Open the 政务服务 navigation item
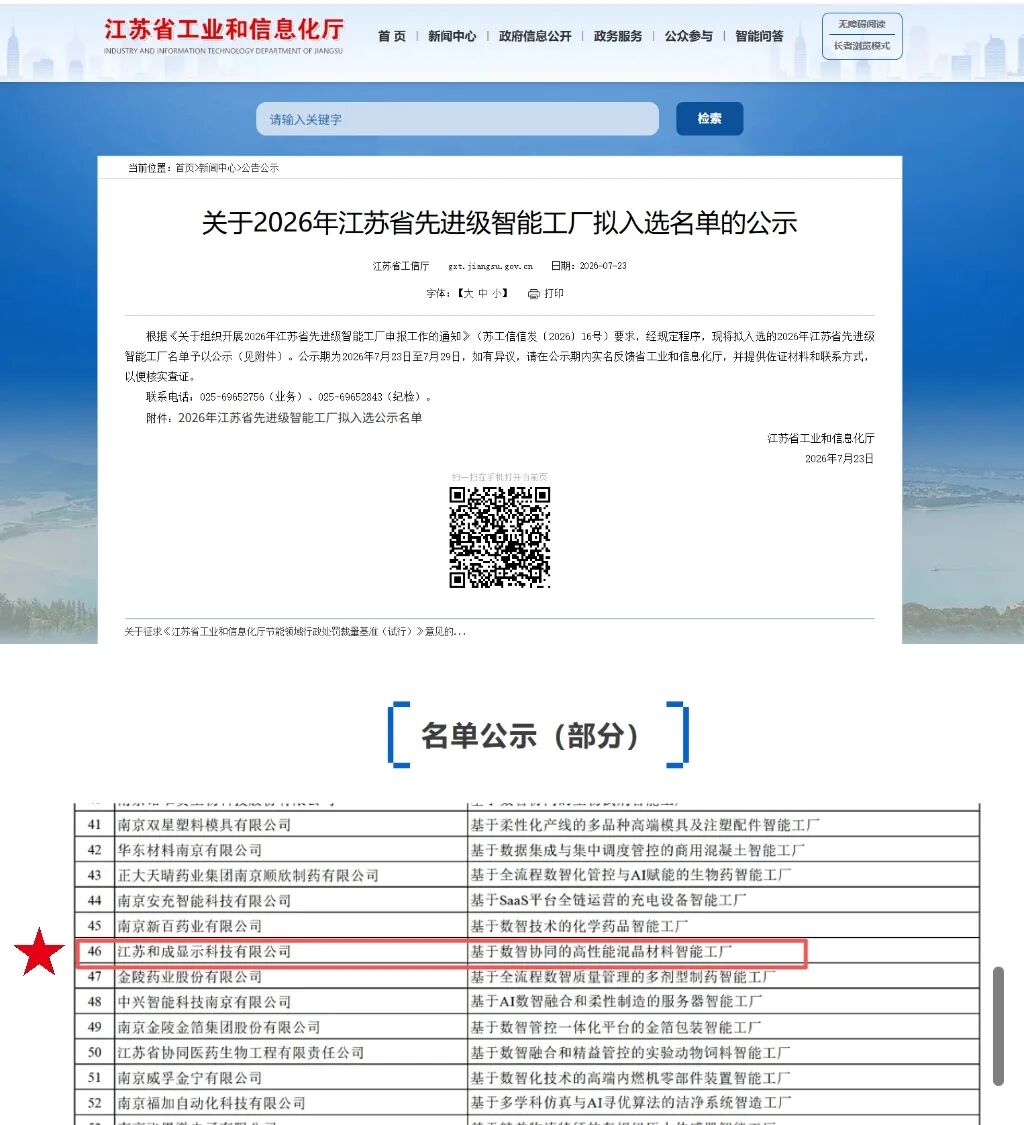Screen dimensions: 1024x1125 click(618, 36)
